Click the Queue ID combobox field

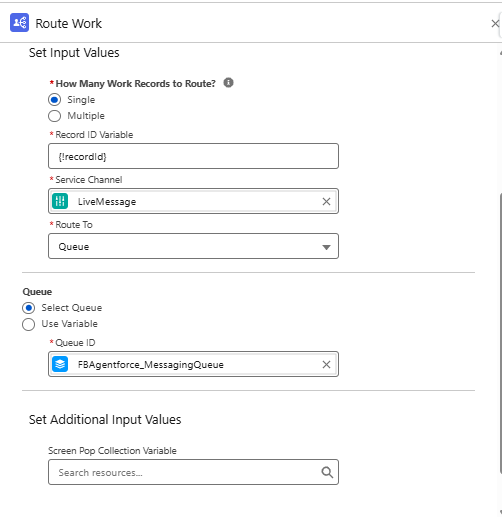click(193, 364)
